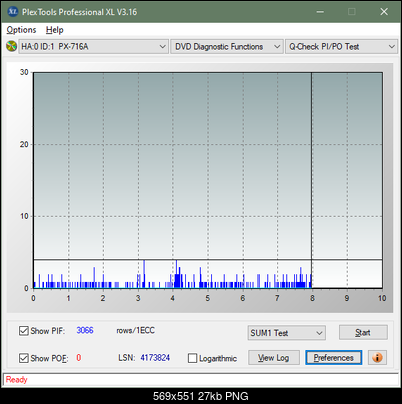Click the y-axis label 30 on the graph
Image resolution: width=402 pixels, height=404 pixels.
click(x=24, y=72)
